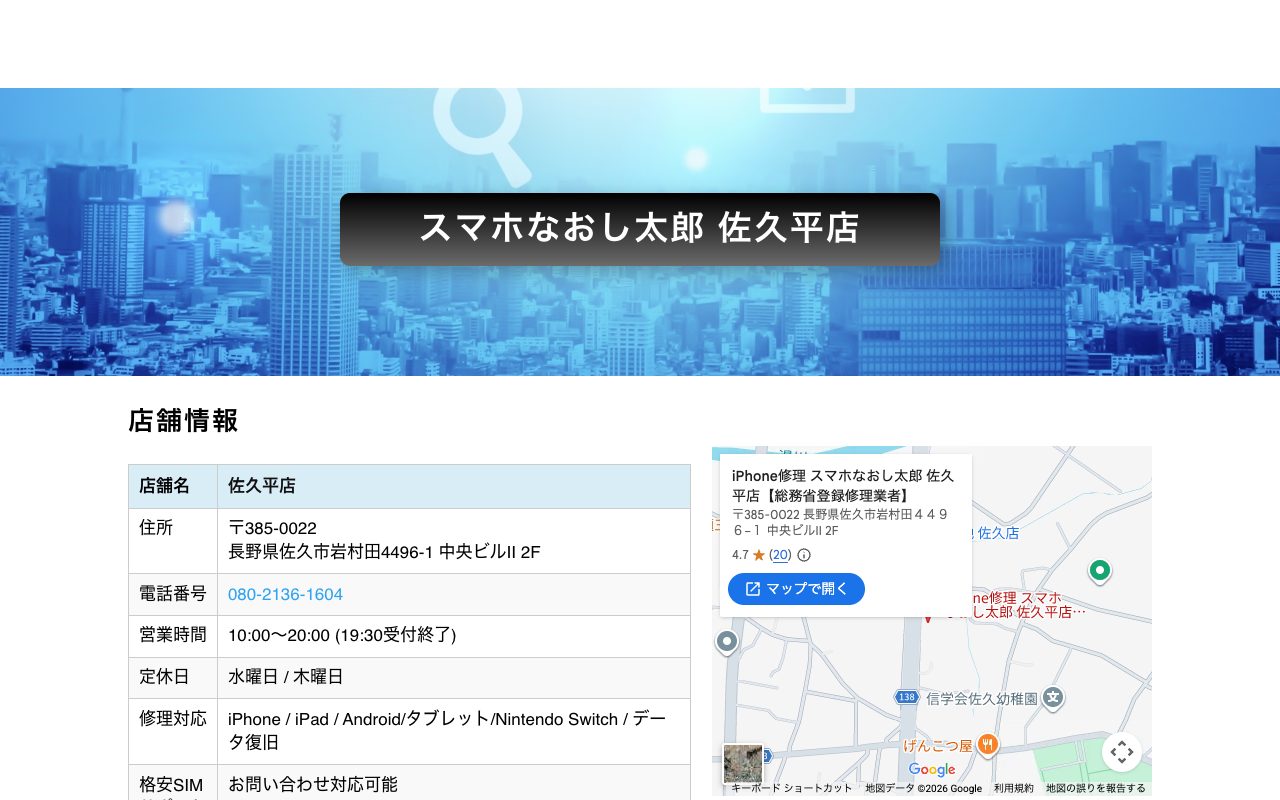1280x800 pixels.
Task: Click 地図の誤りを報告する link
Action: coord(1096,788)
